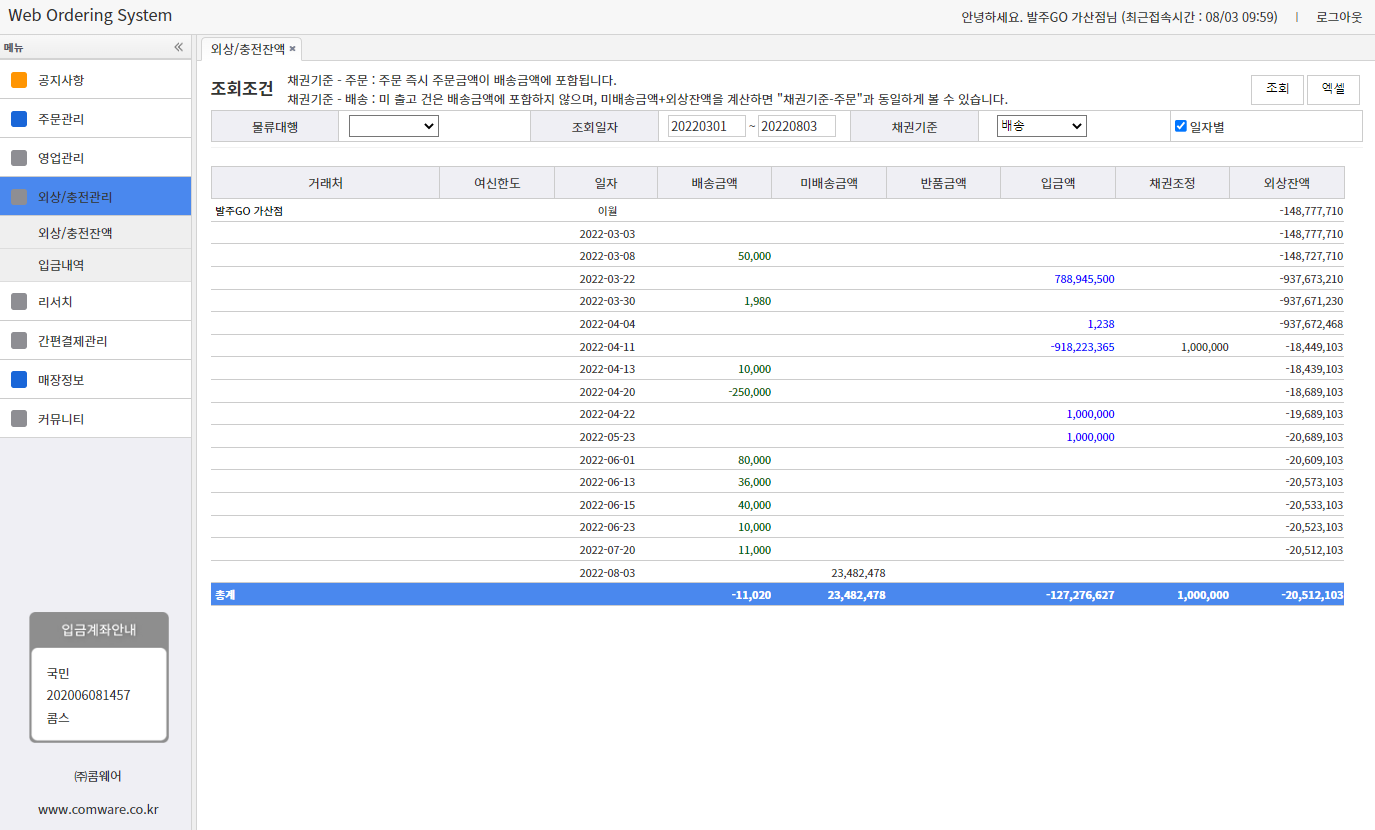
Task: Click the end date field 20220803
Action: 796,126
